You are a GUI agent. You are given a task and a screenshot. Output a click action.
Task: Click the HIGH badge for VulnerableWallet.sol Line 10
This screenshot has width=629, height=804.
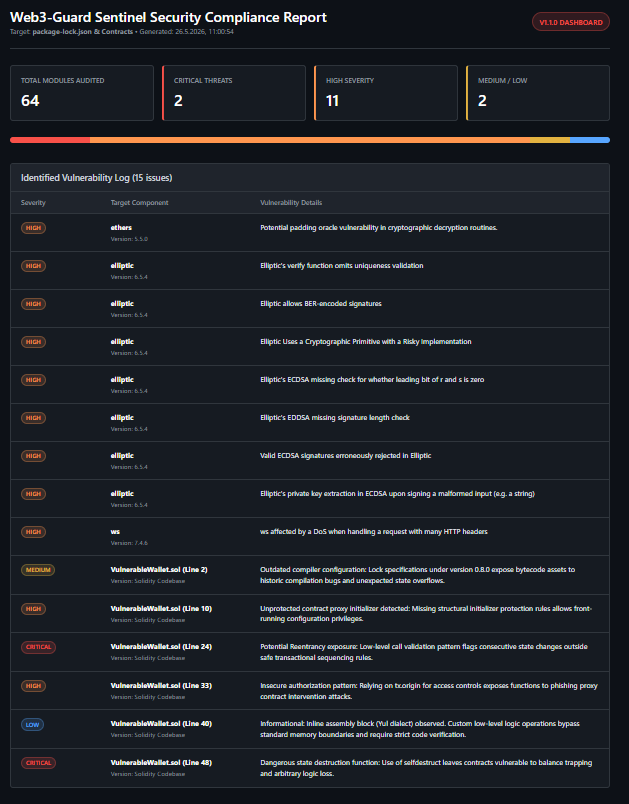33,609
